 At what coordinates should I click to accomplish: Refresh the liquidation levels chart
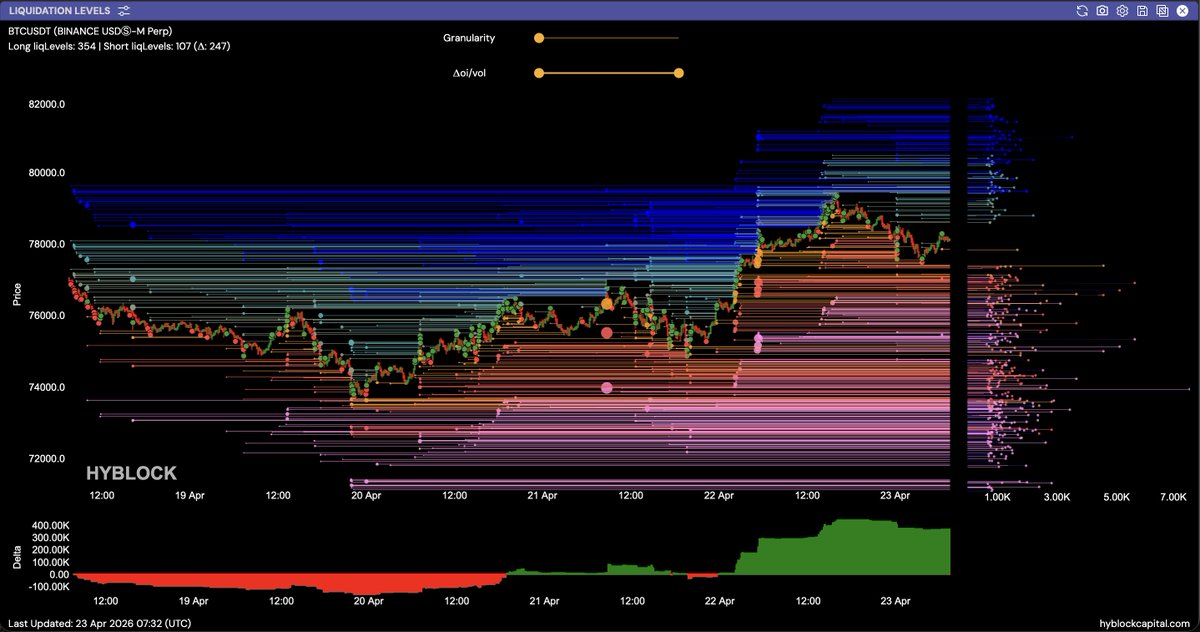(x=1081, y=10)
